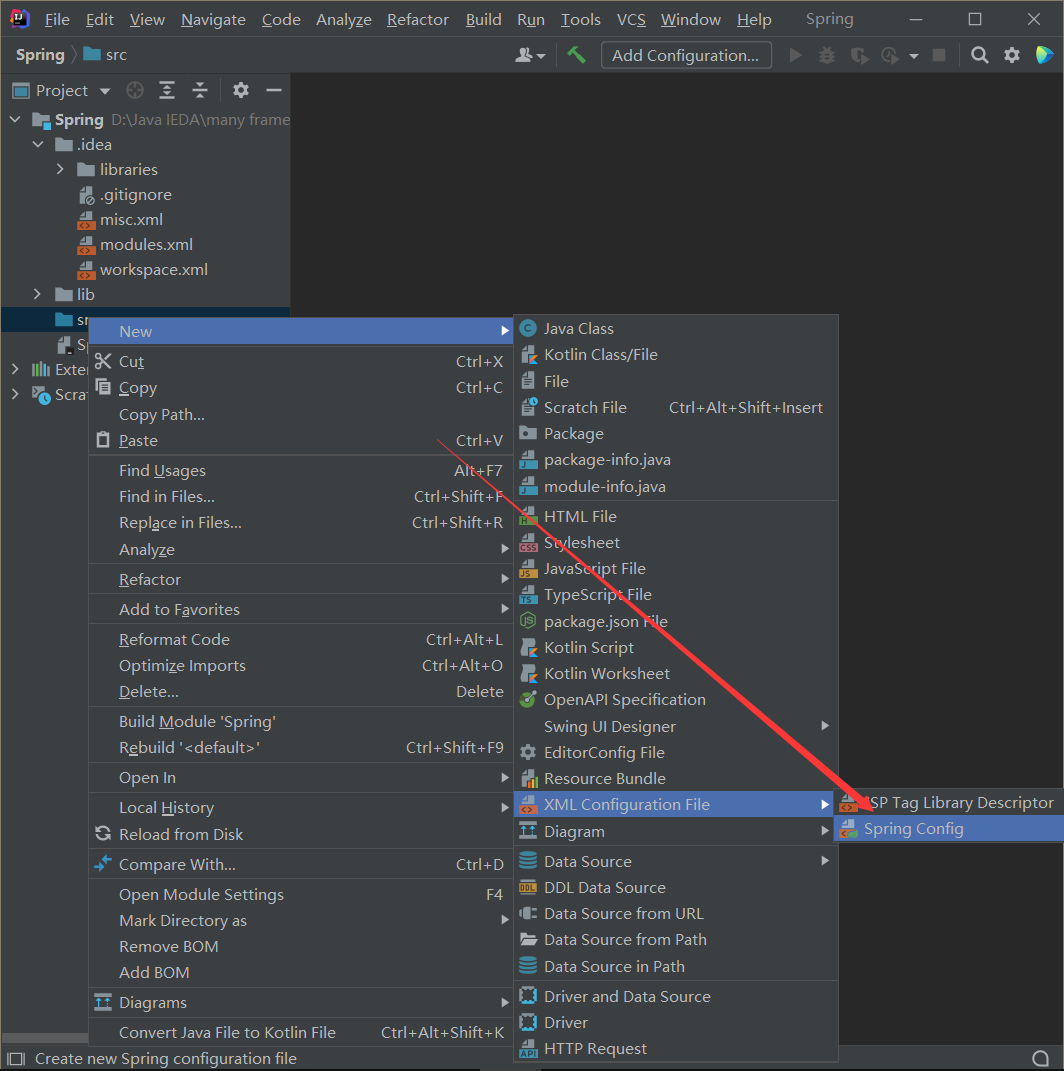Viewport: 1064px width, 1071px height.
Task: Click the Build project hammer icon
Action: tap(576, 55)
